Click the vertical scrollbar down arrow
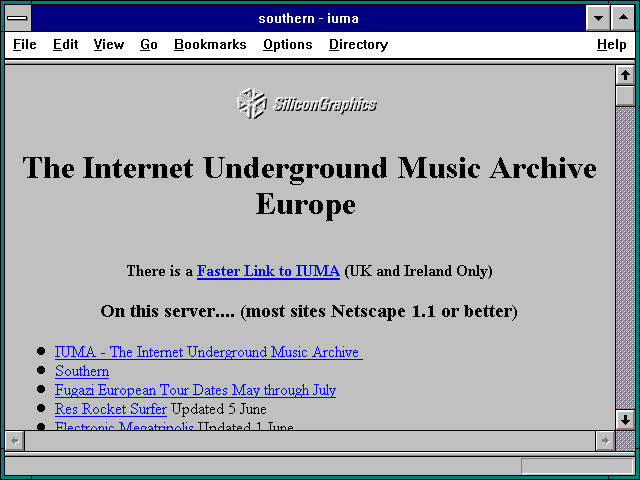 (625, 420)
